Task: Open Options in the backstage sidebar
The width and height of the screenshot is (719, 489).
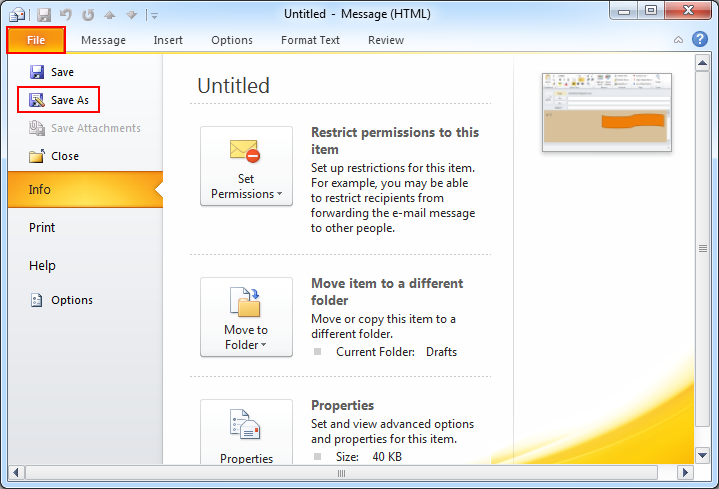Action: 61,300
